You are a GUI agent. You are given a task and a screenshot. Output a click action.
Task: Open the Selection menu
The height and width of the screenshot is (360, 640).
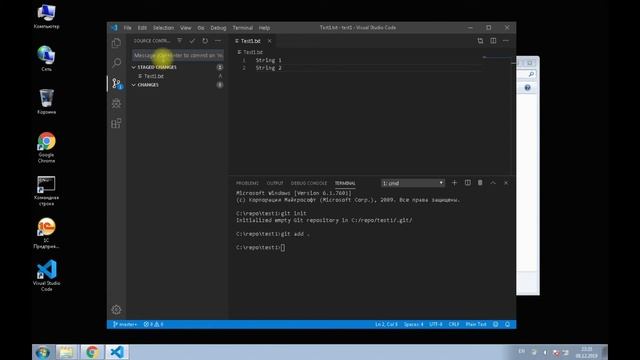coord(163,28)
